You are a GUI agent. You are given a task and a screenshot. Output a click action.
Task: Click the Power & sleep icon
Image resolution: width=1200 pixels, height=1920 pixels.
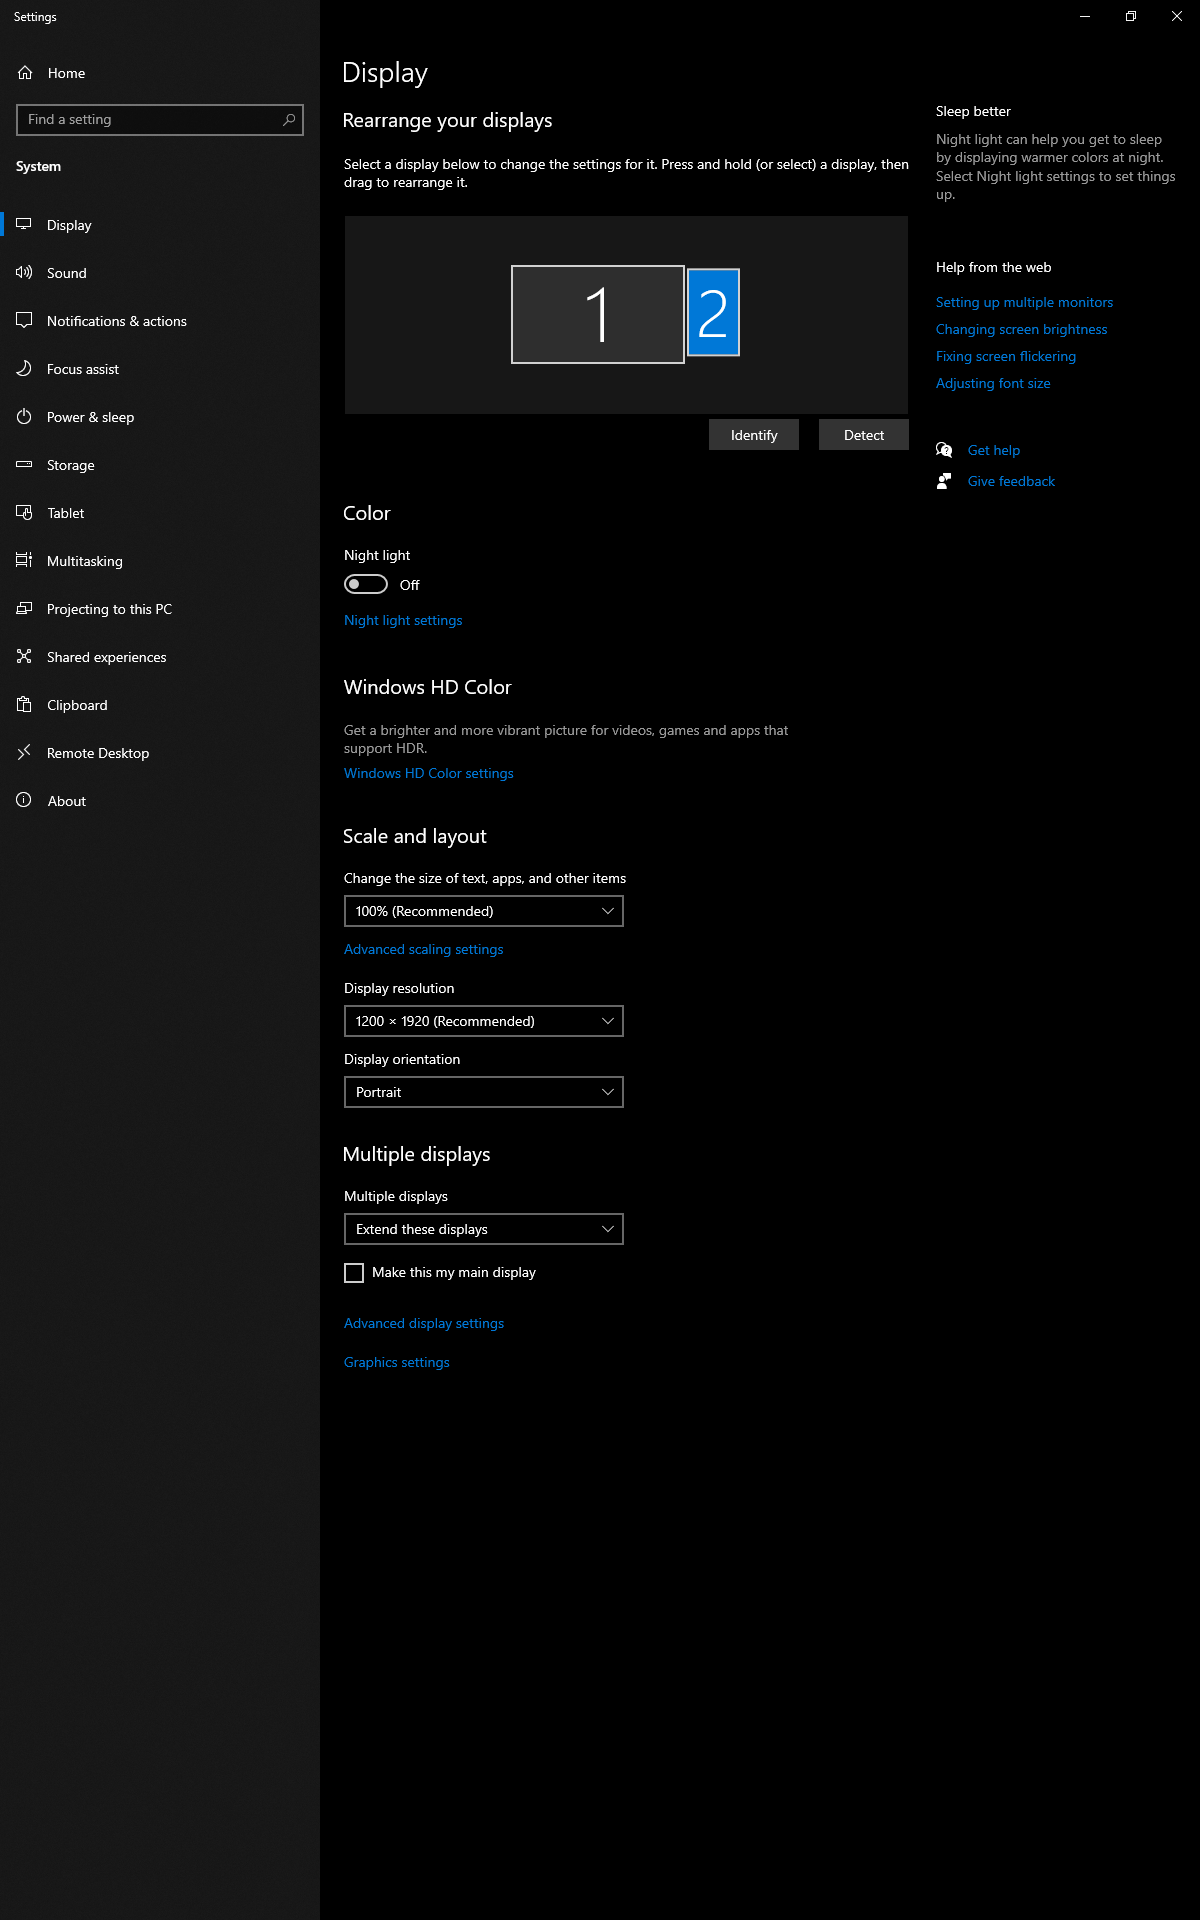(24, 416)
